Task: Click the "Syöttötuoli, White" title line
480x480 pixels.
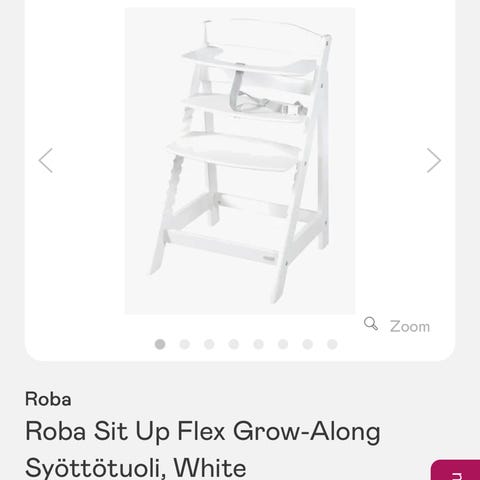Action: 136,467
